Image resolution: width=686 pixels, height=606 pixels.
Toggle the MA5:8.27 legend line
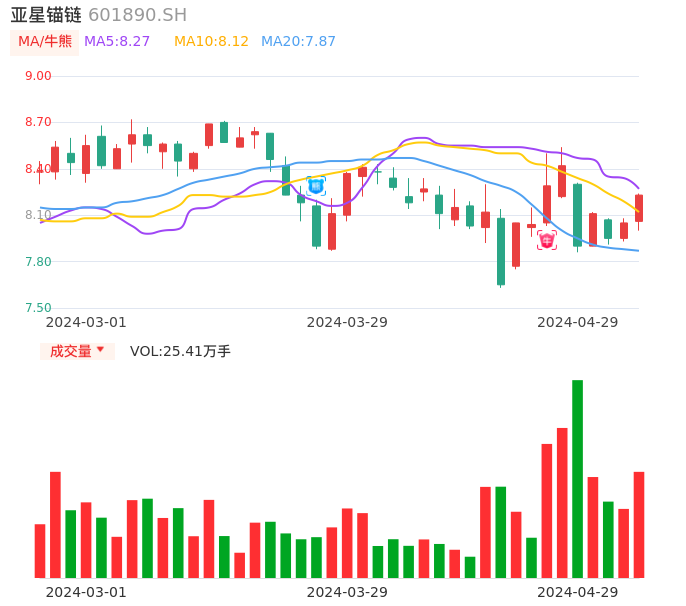pos(117,42)
